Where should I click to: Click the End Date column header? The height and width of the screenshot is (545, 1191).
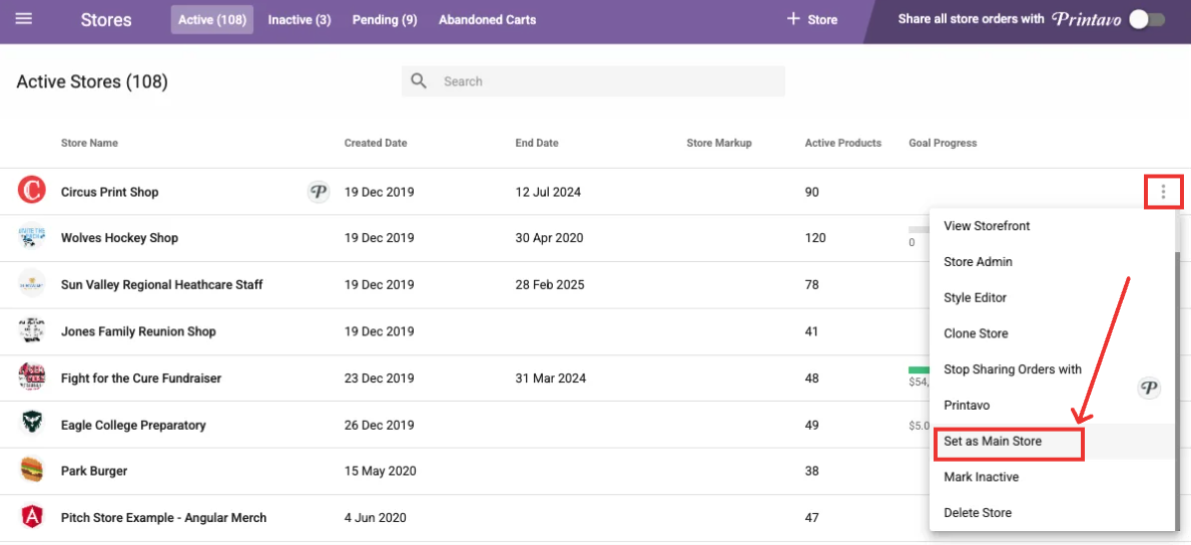(x=536, y=143)
